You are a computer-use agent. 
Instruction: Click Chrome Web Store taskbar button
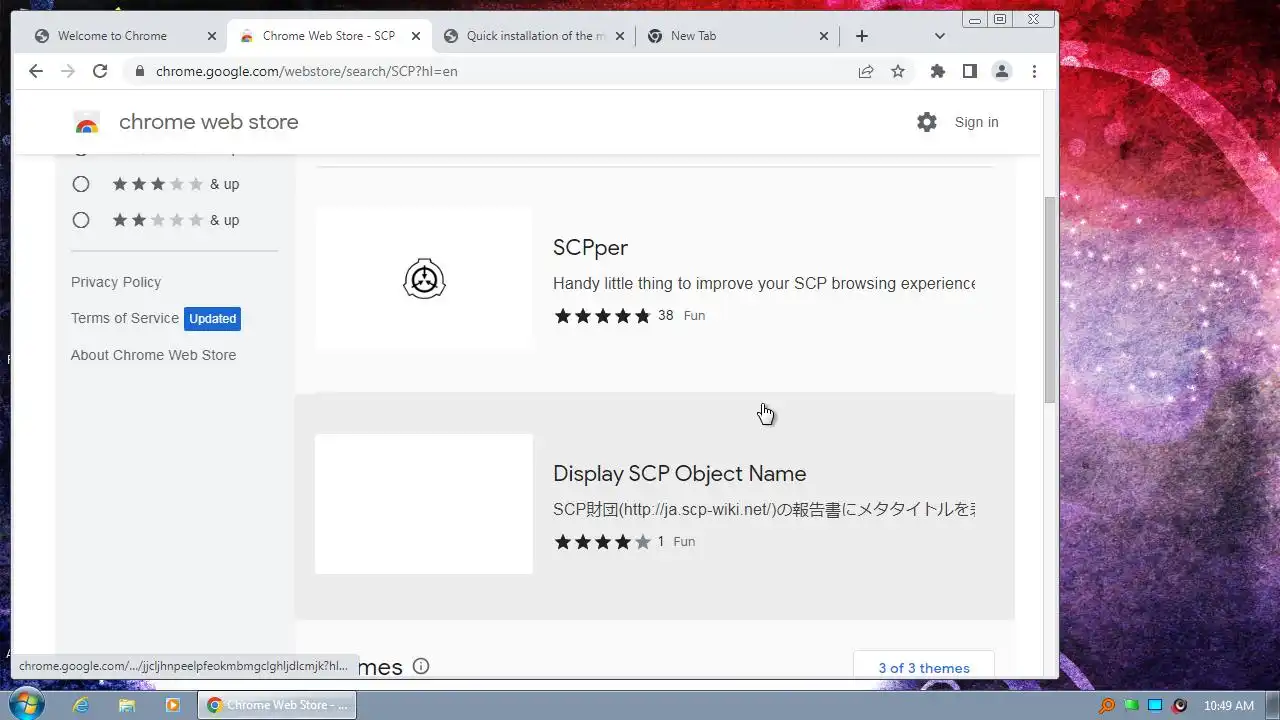(x=277, y=705)
